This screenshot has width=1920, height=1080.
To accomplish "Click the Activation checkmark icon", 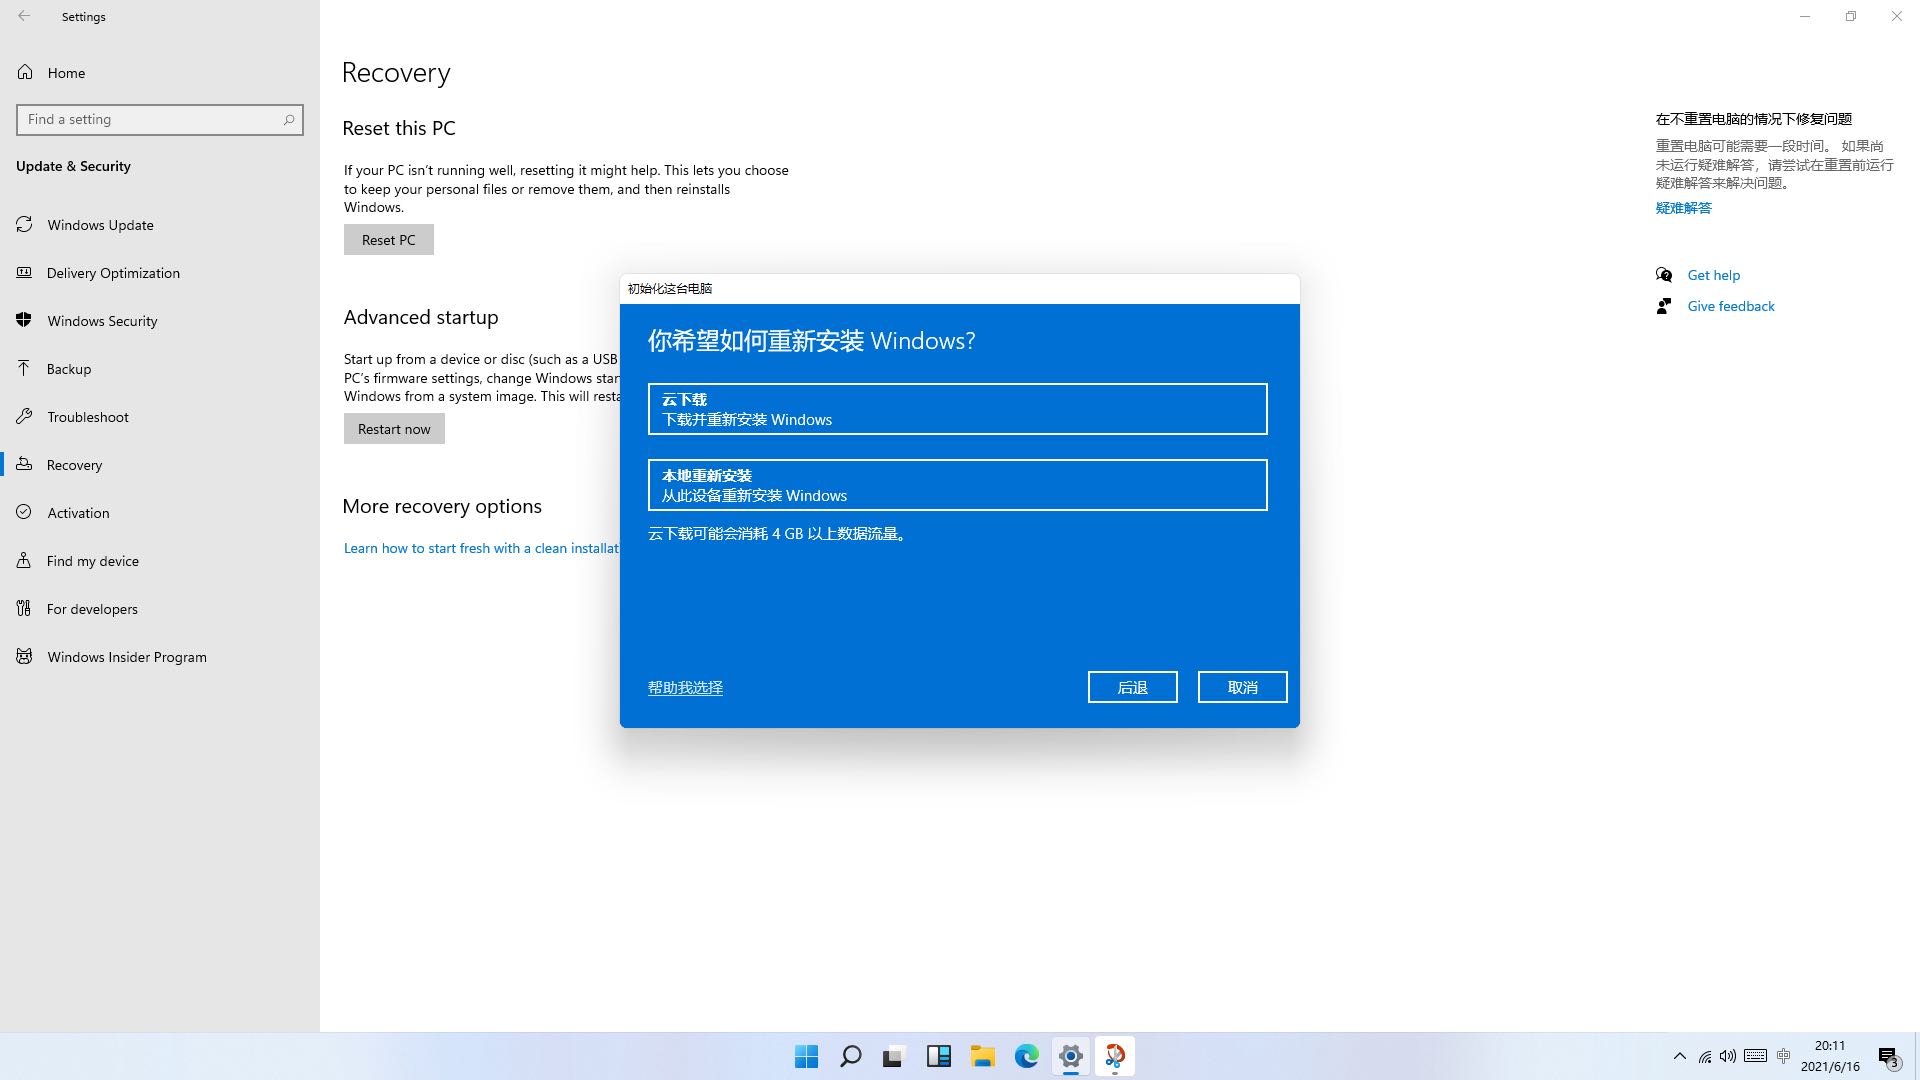I will [x=25, y=512].
